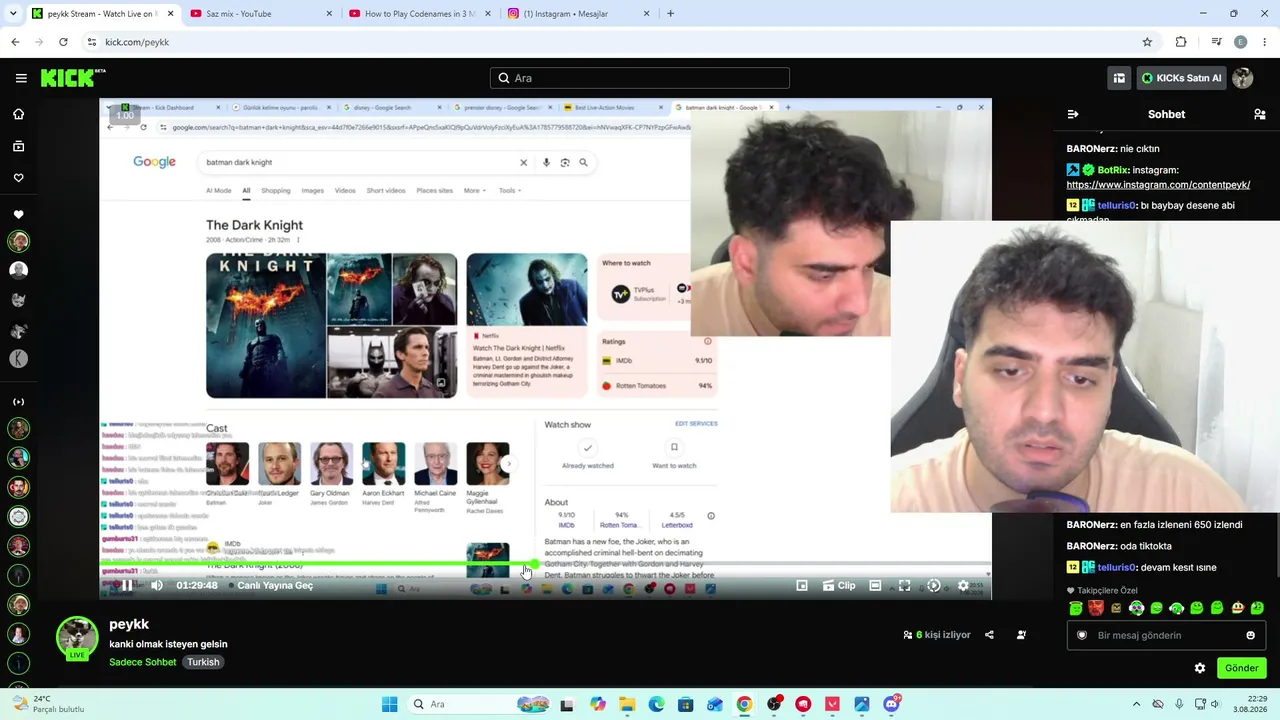Go to Kick home via the logo
Screen dimensions: 1280x720
point(73,78)
